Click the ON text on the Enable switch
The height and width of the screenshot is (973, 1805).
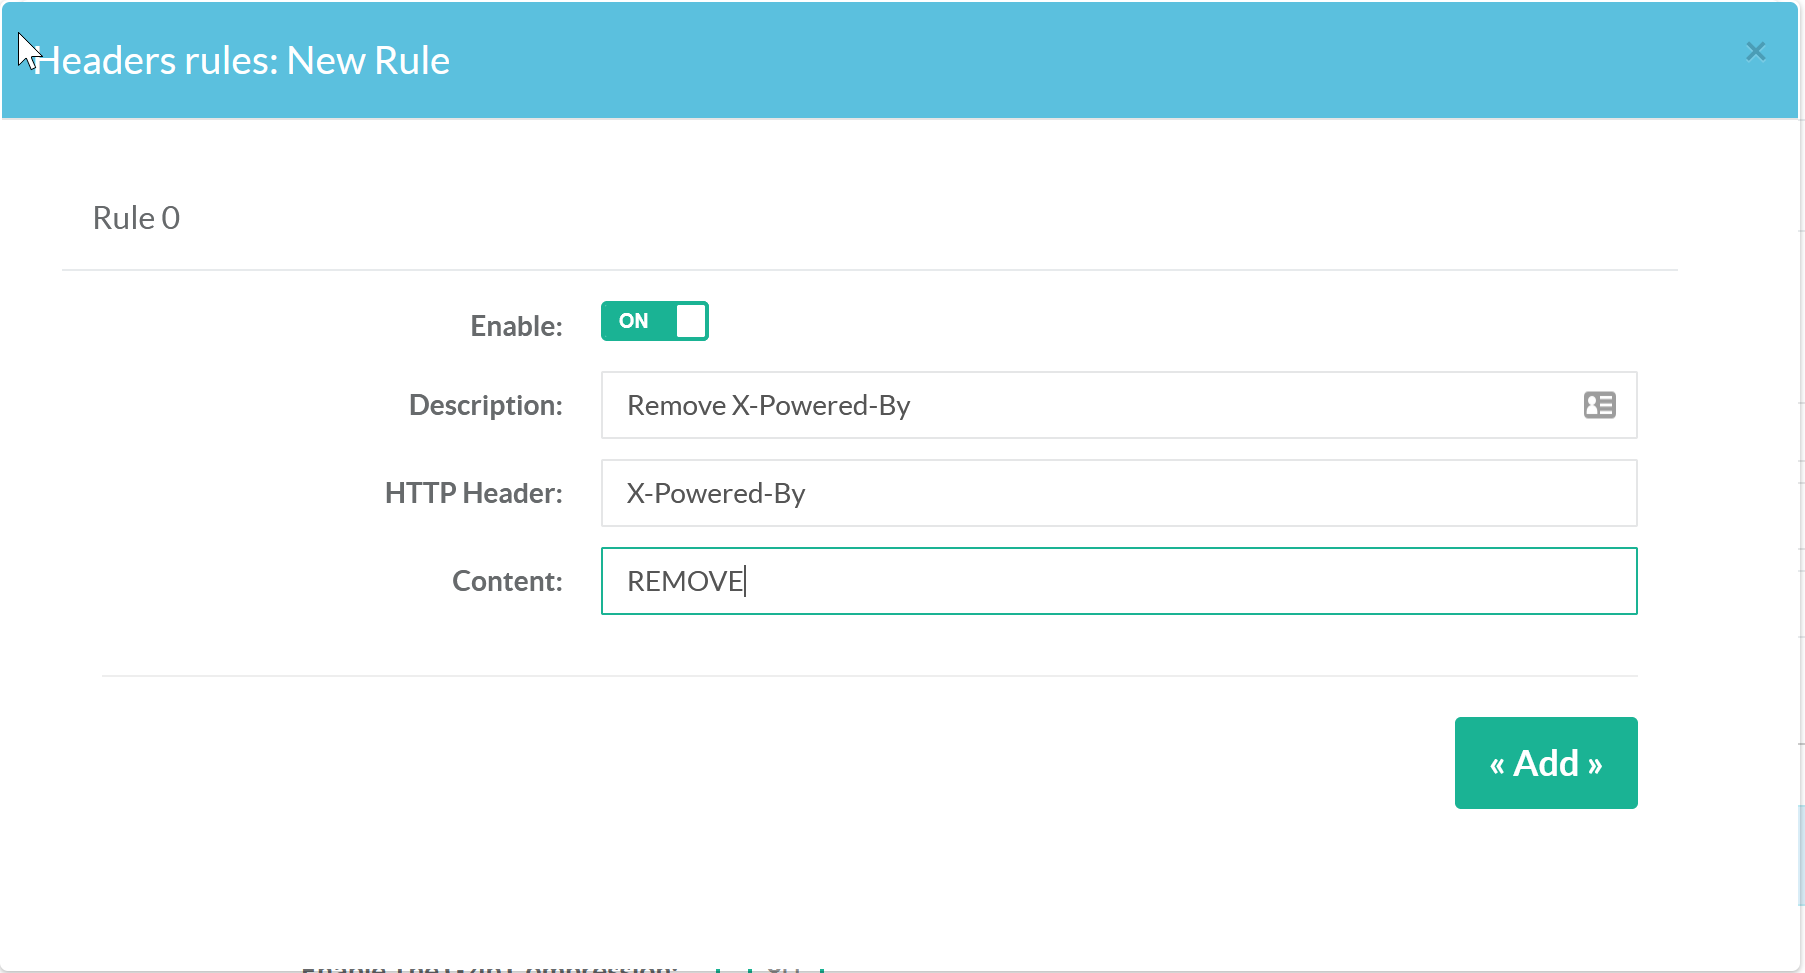click(x=633, y=321)
